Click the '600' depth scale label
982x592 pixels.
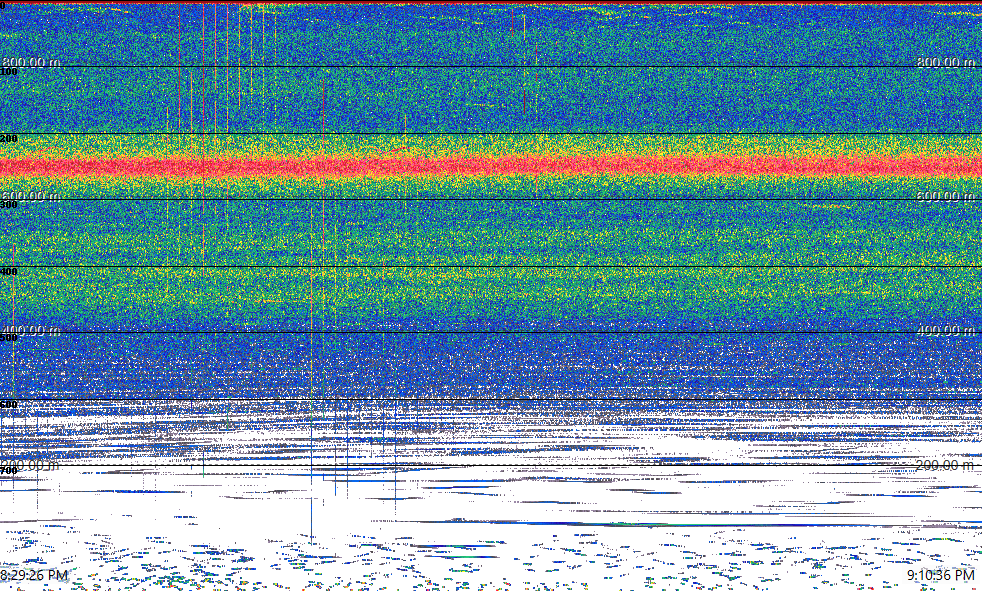click(9, 404)
